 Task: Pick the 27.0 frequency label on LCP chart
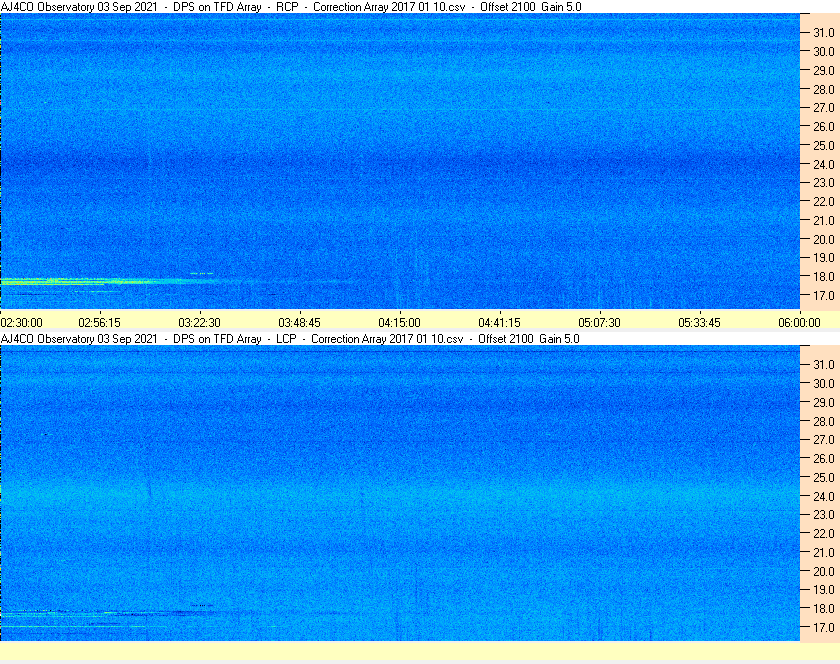(x=824, y=440)
